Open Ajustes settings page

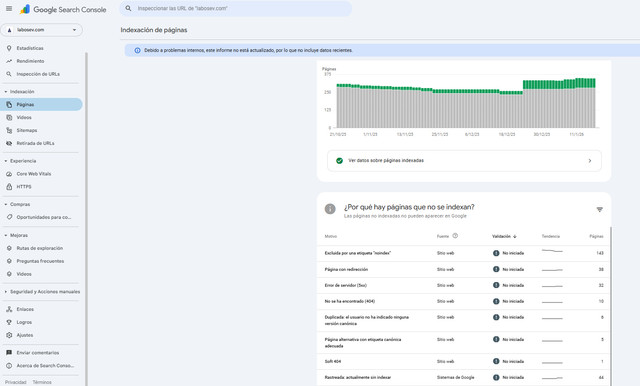tap(24, 335)
